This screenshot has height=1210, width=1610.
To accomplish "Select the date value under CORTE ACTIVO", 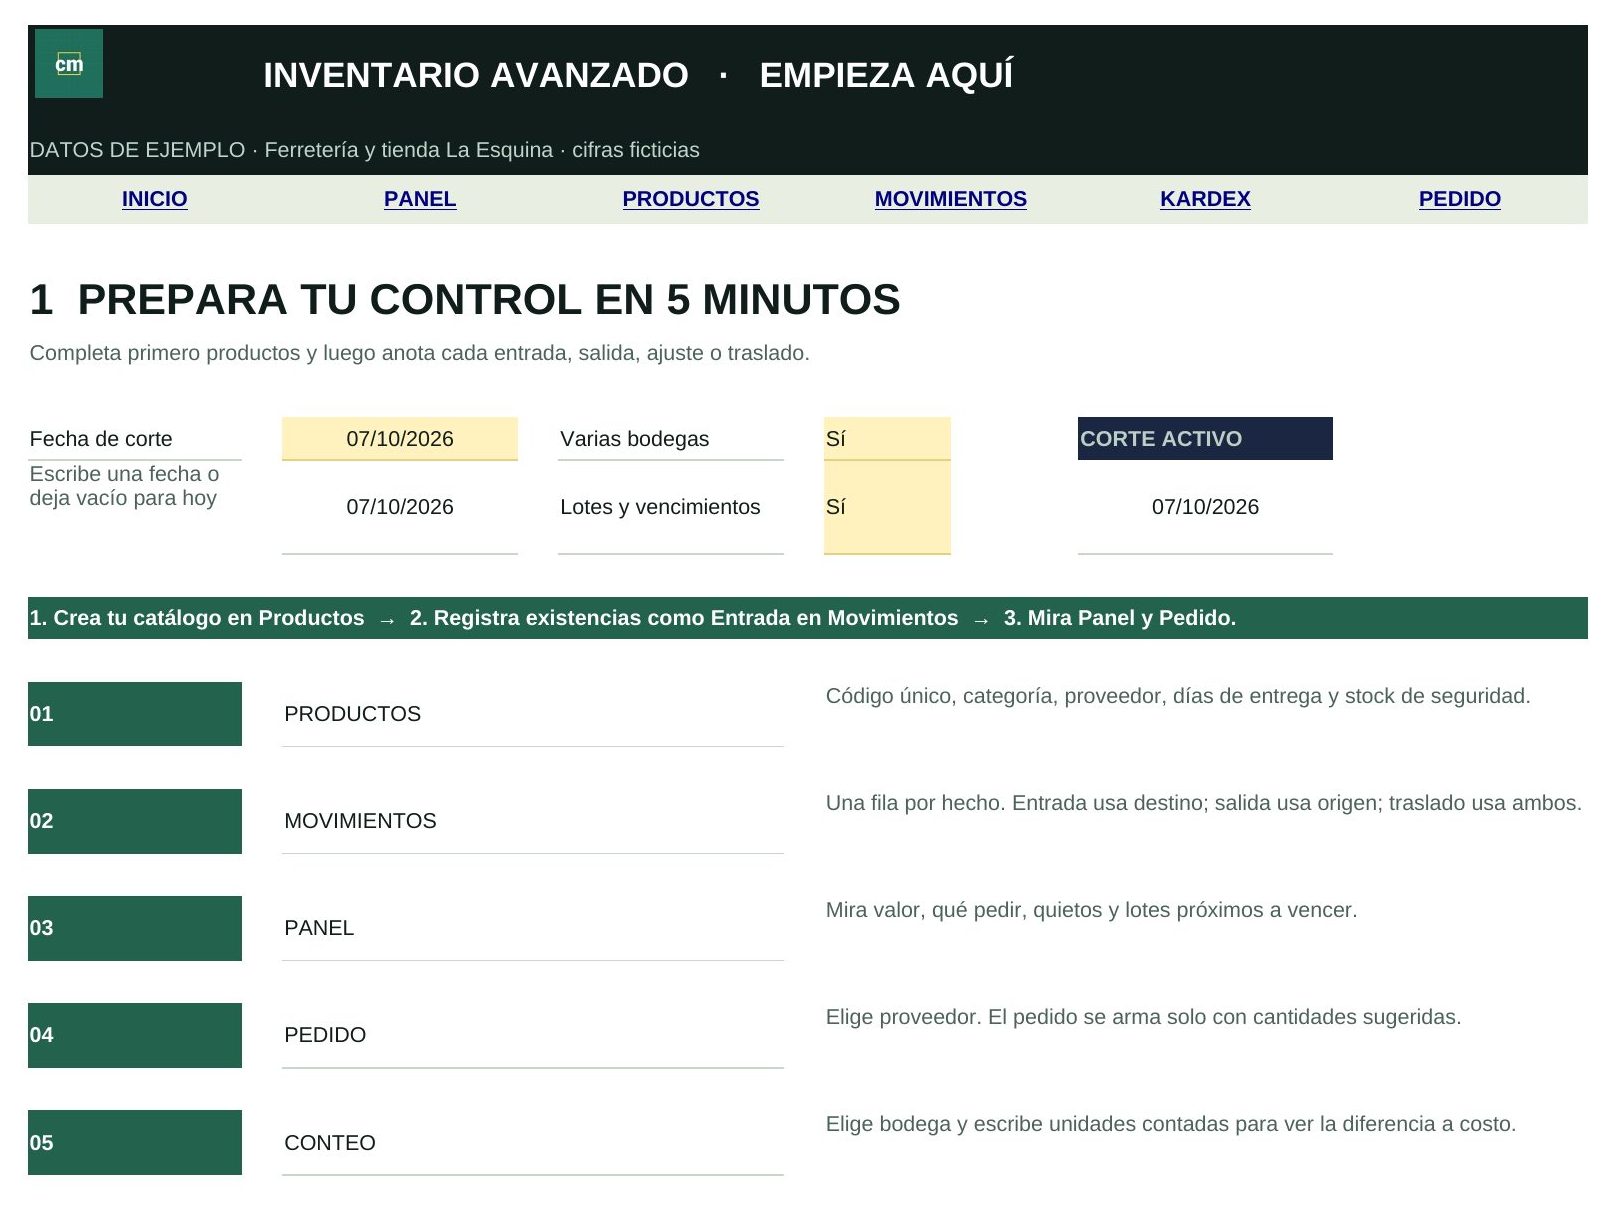I will [1205, 507].
